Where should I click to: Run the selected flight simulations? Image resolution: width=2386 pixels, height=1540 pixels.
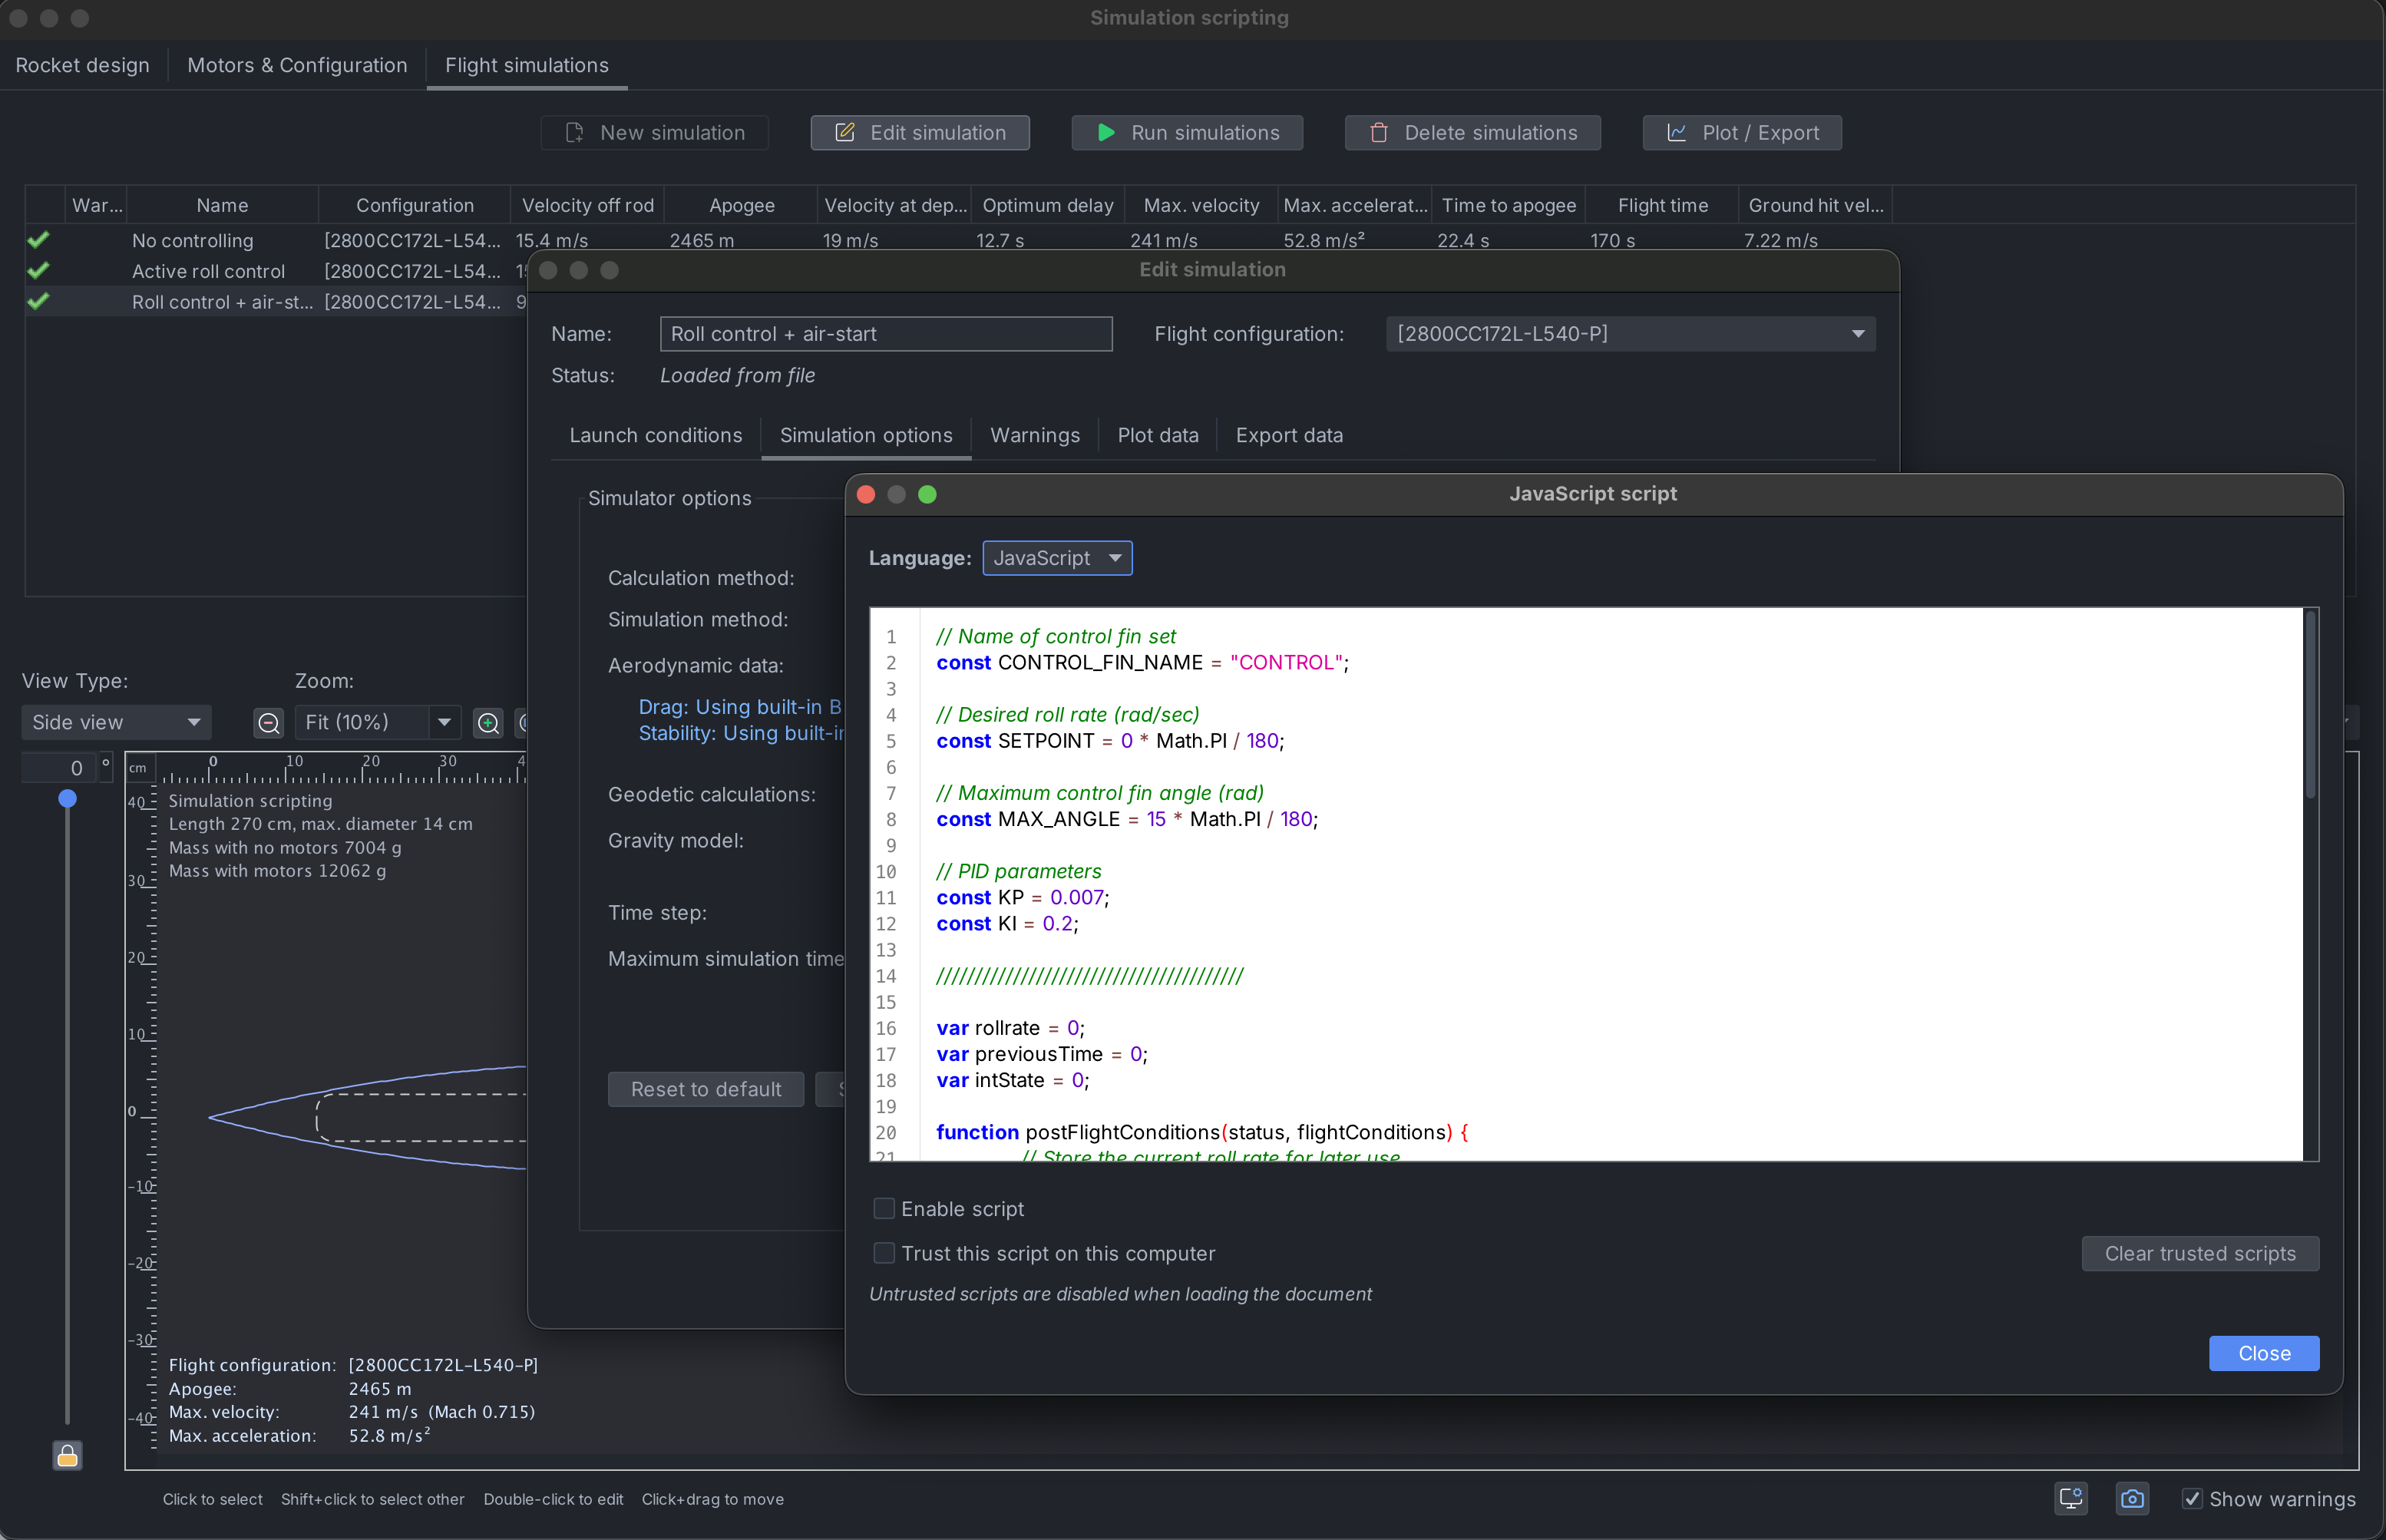pos(1186,132)
